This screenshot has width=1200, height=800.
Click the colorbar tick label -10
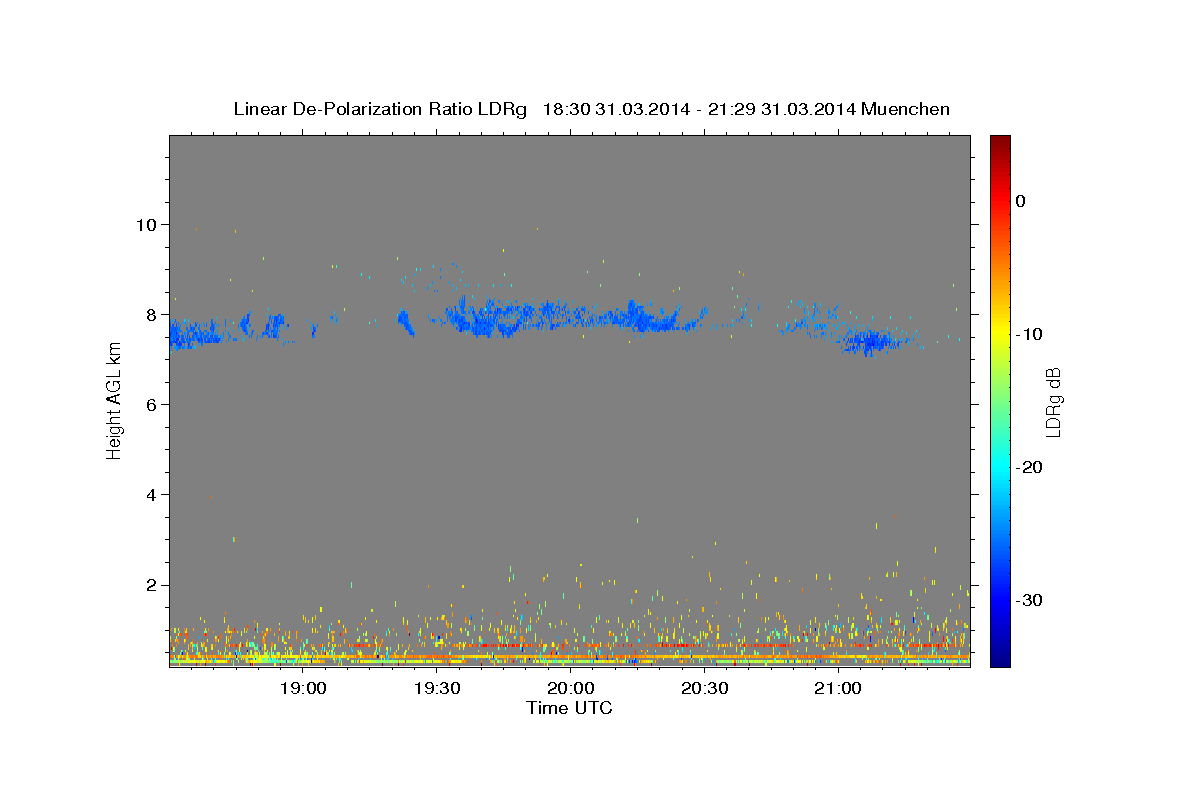point(1030,334)
